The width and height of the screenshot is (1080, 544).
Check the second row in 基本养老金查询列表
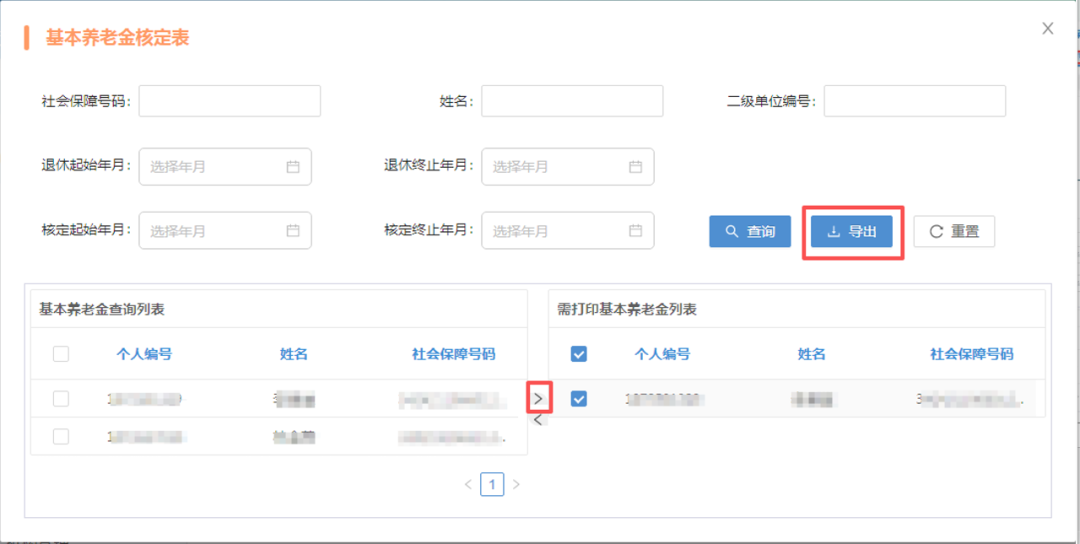[x=61, y=436]
